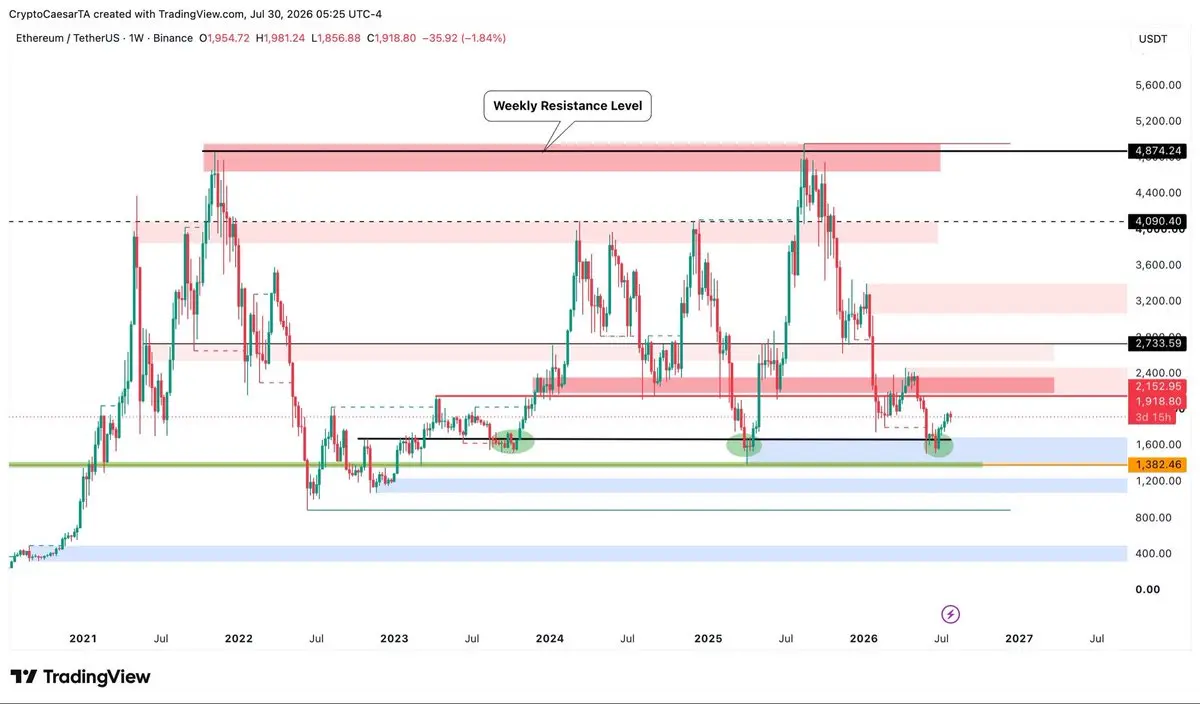1200x704 pixels.
Task: Click the 1,382.46 orange price label
Action: (x=1159, y=465)
